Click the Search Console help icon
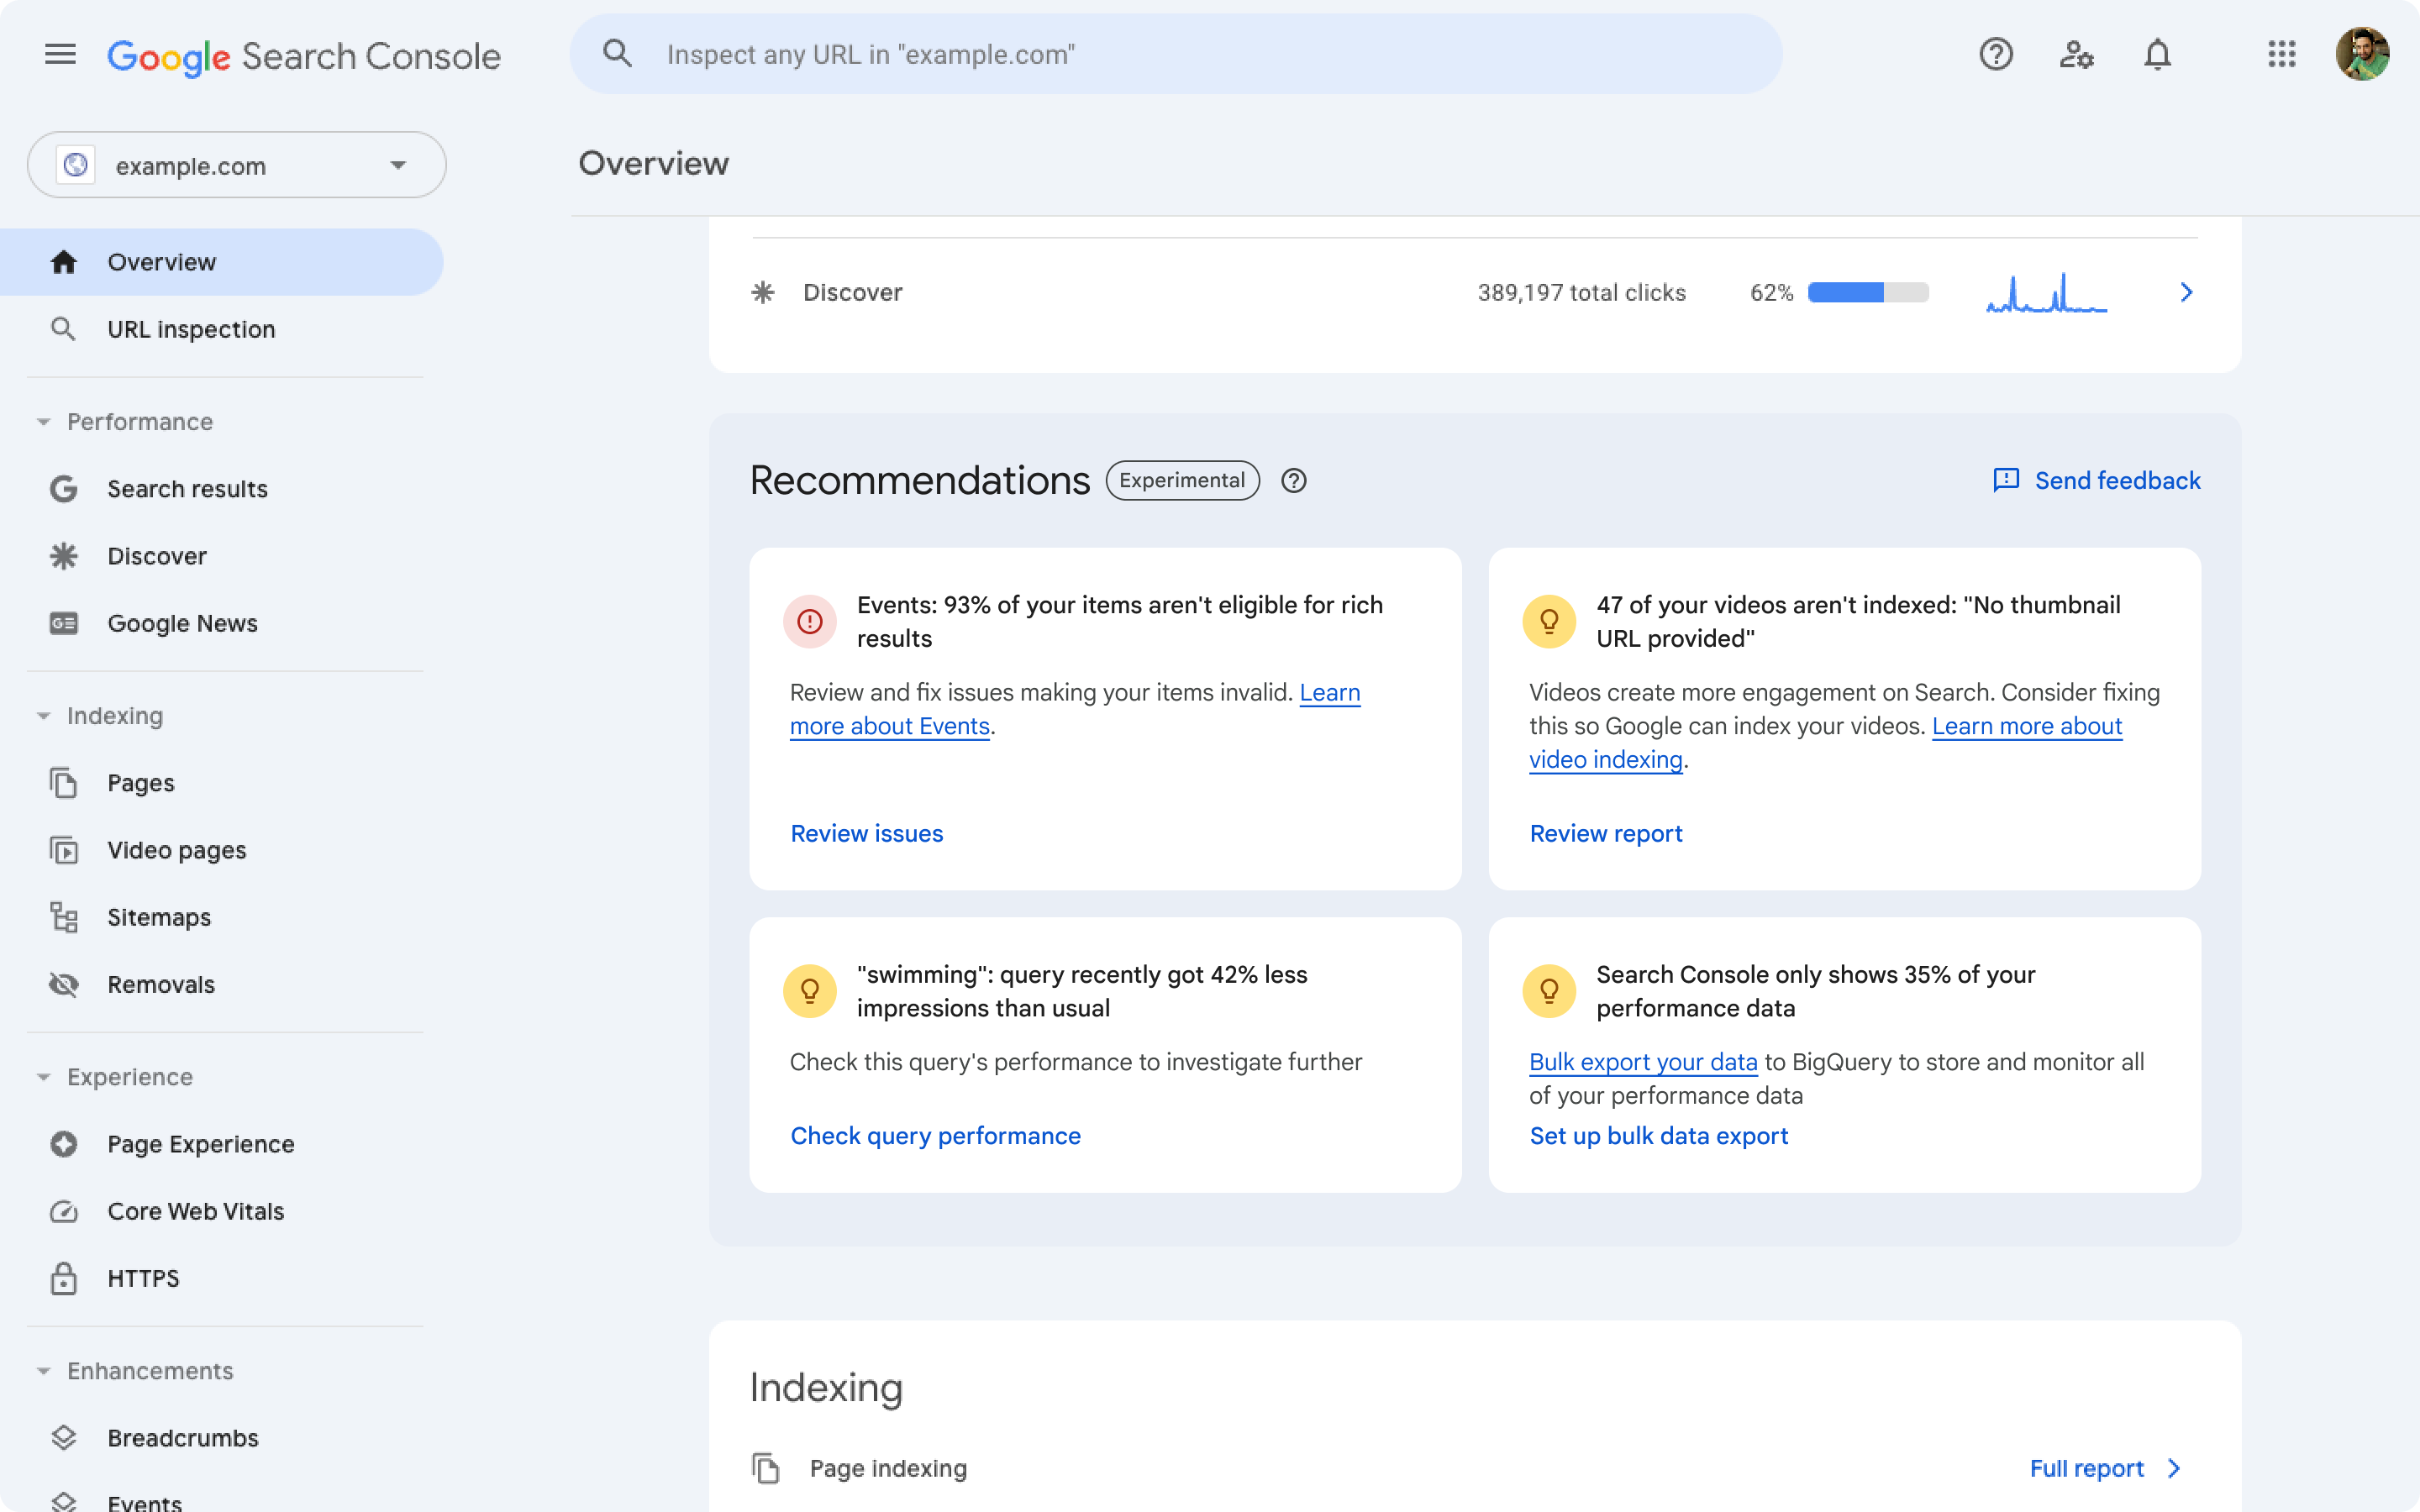The image size is (2420, 1512). [1995, 54]
